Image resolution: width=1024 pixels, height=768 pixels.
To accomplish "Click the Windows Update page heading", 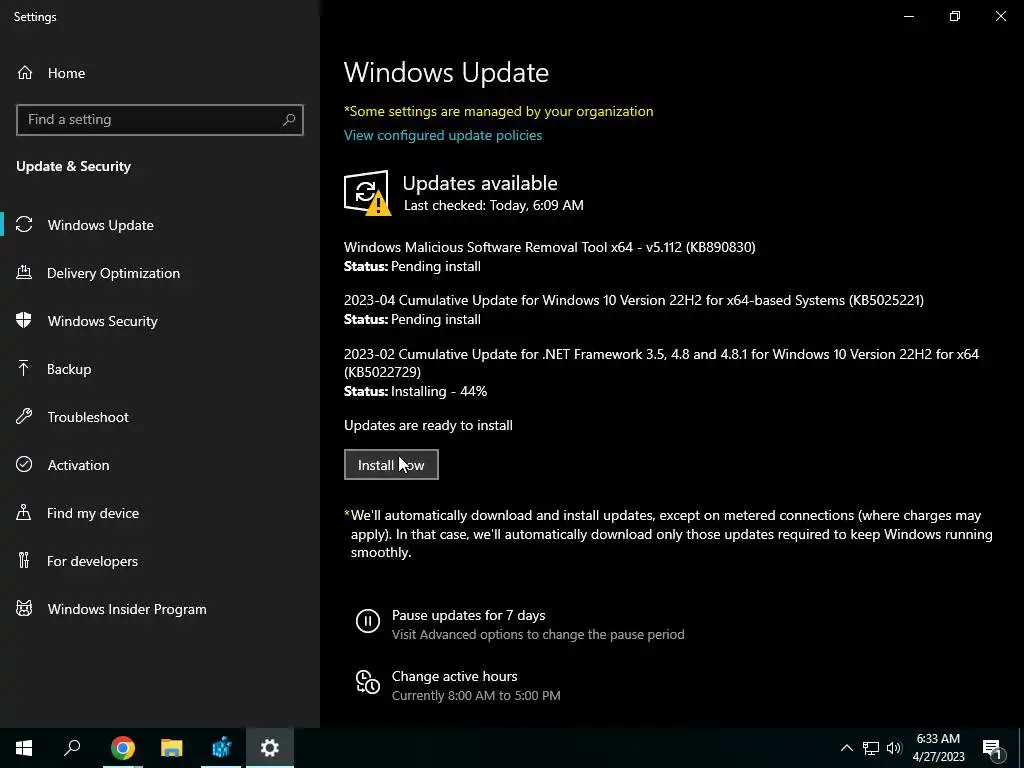I will coord(446,72).
